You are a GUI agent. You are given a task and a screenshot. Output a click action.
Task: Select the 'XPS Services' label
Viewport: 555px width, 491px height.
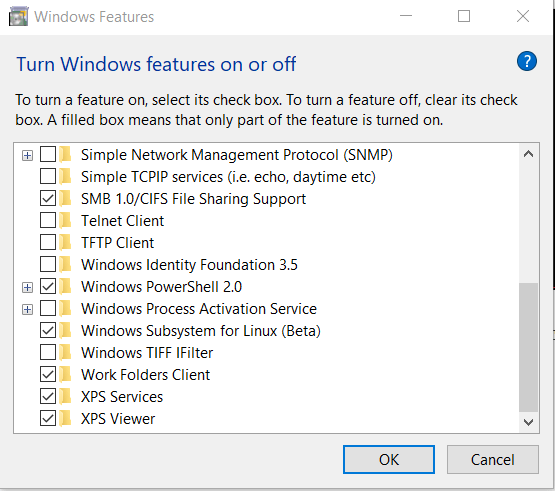pyautogui.click(x=122, y=397)
